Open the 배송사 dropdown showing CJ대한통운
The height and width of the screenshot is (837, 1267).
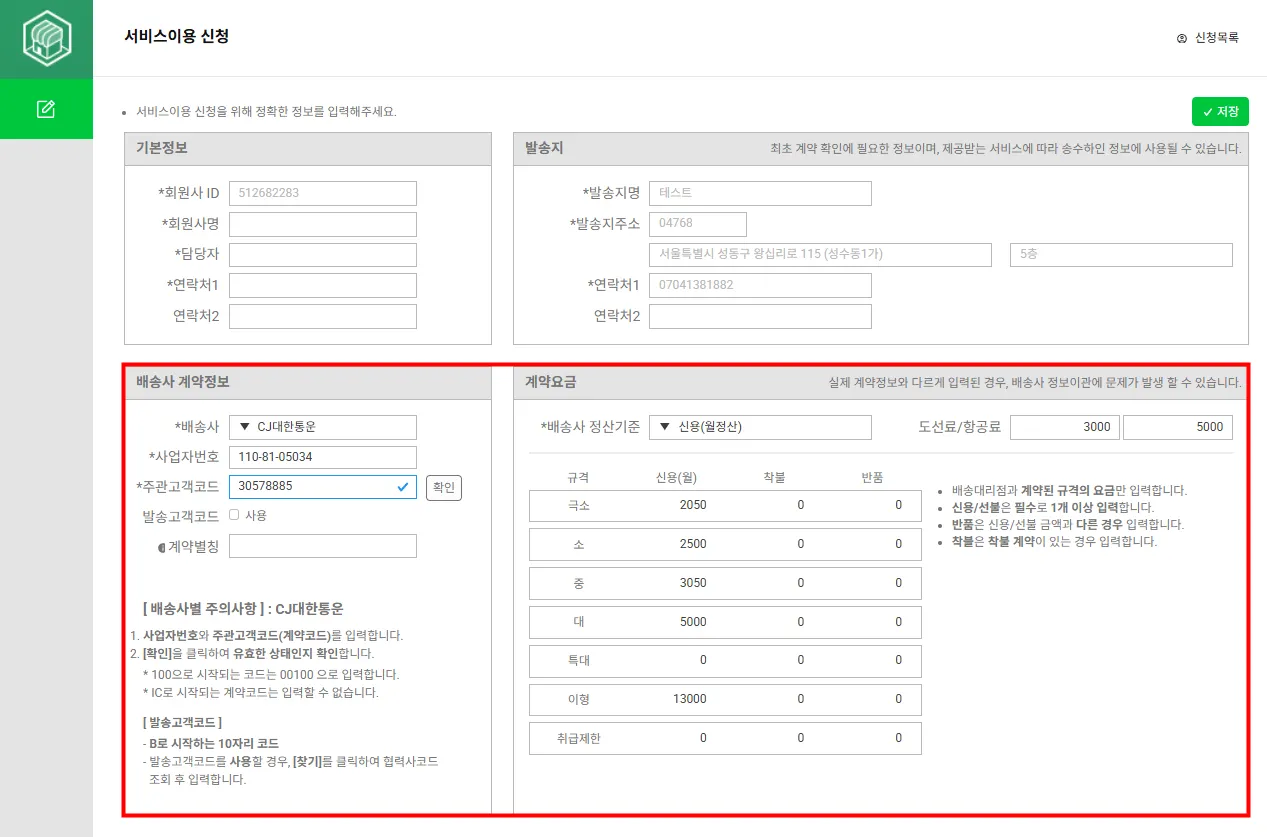(x=323, y=427)
